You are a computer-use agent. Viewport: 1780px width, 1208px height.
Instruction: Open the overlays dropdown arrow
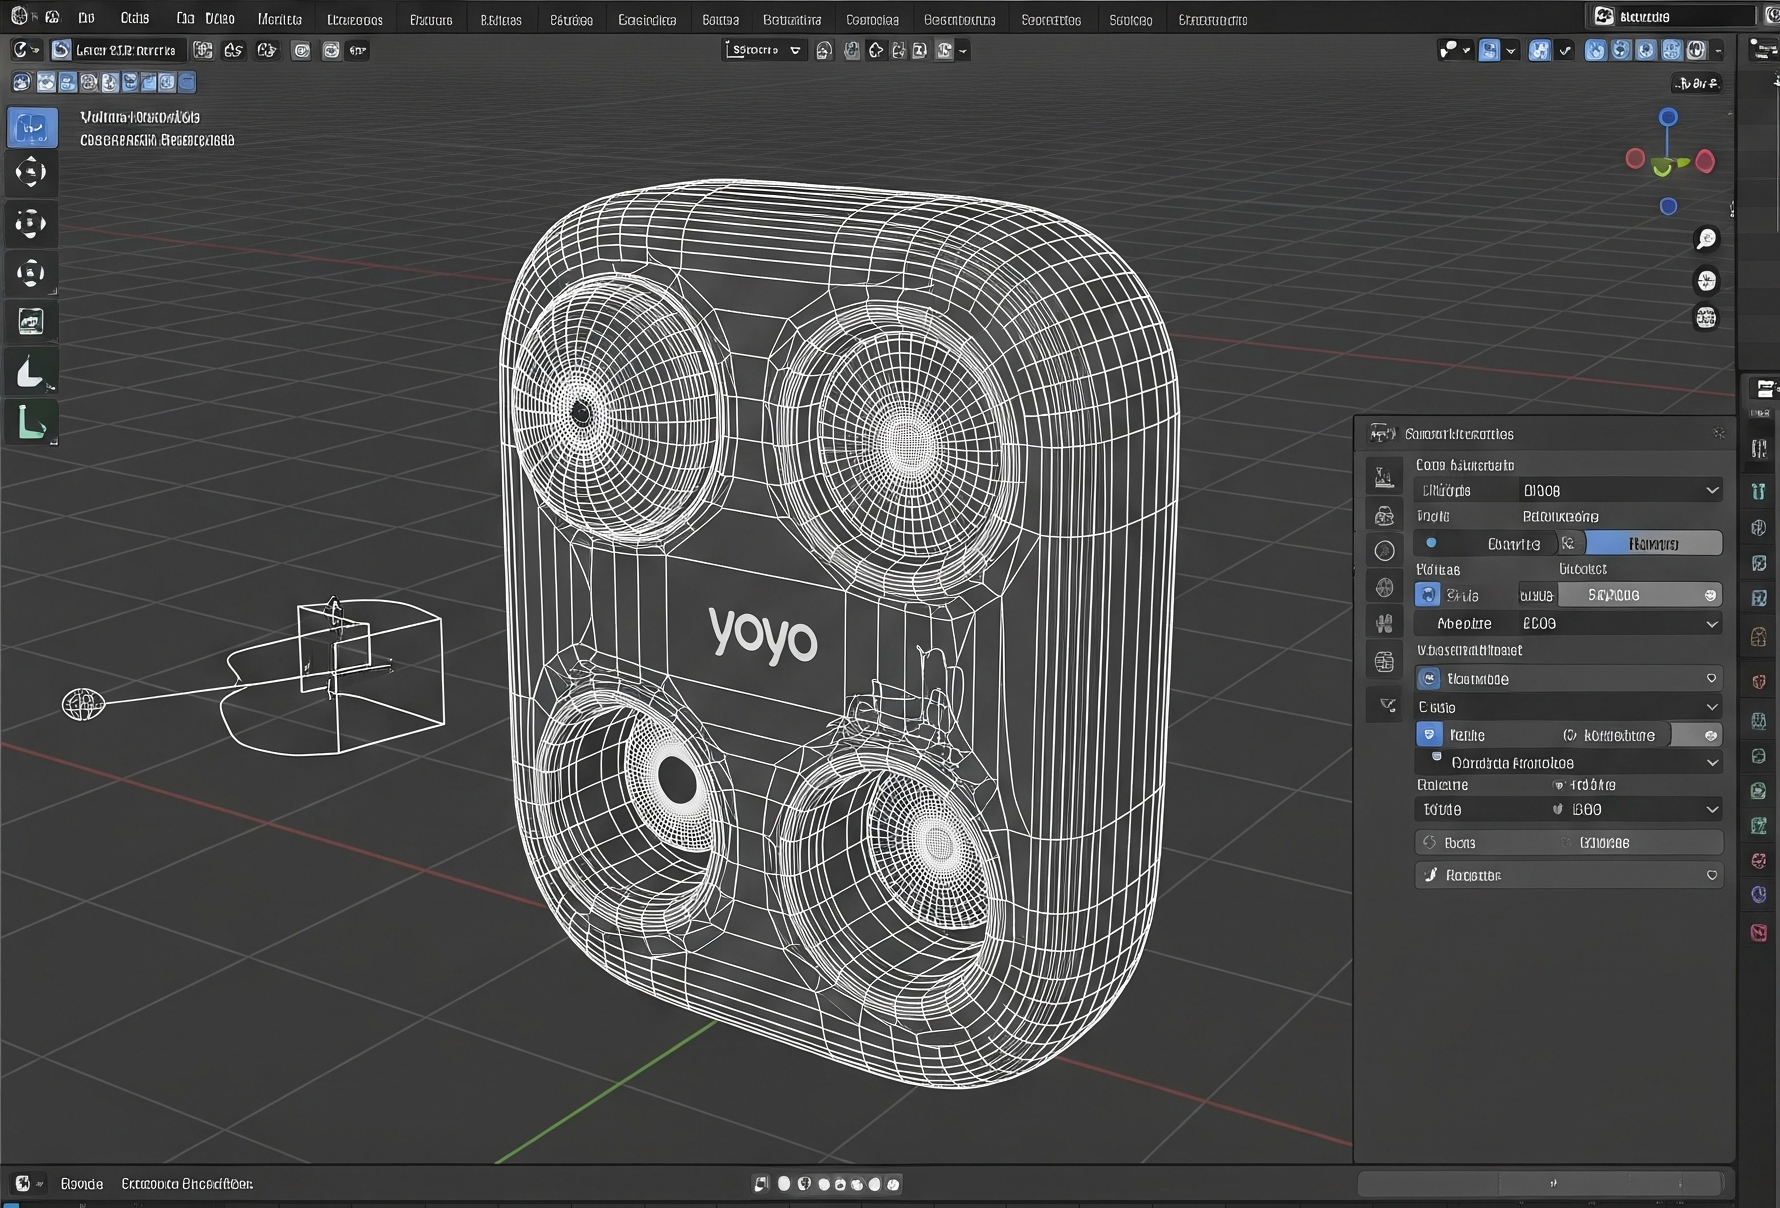[x=1511, y=50]
